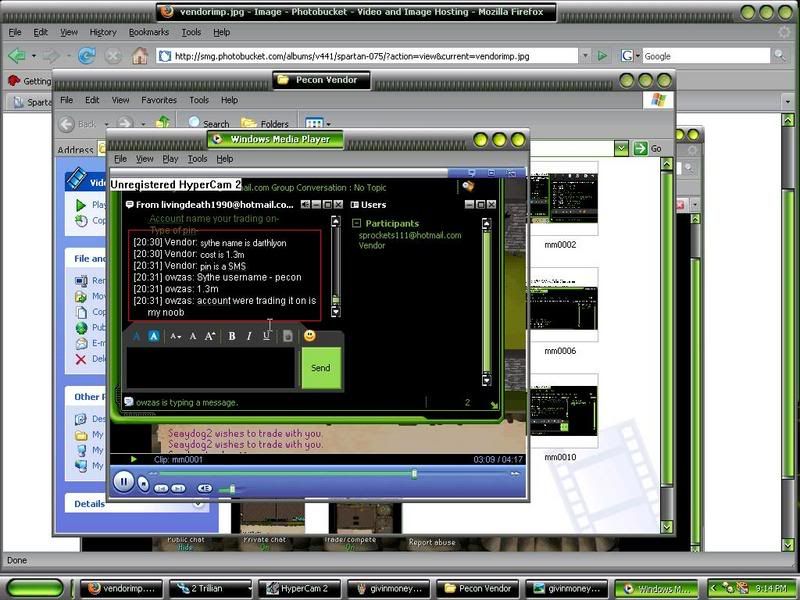Reload the page in Firefox

[86, 55]
